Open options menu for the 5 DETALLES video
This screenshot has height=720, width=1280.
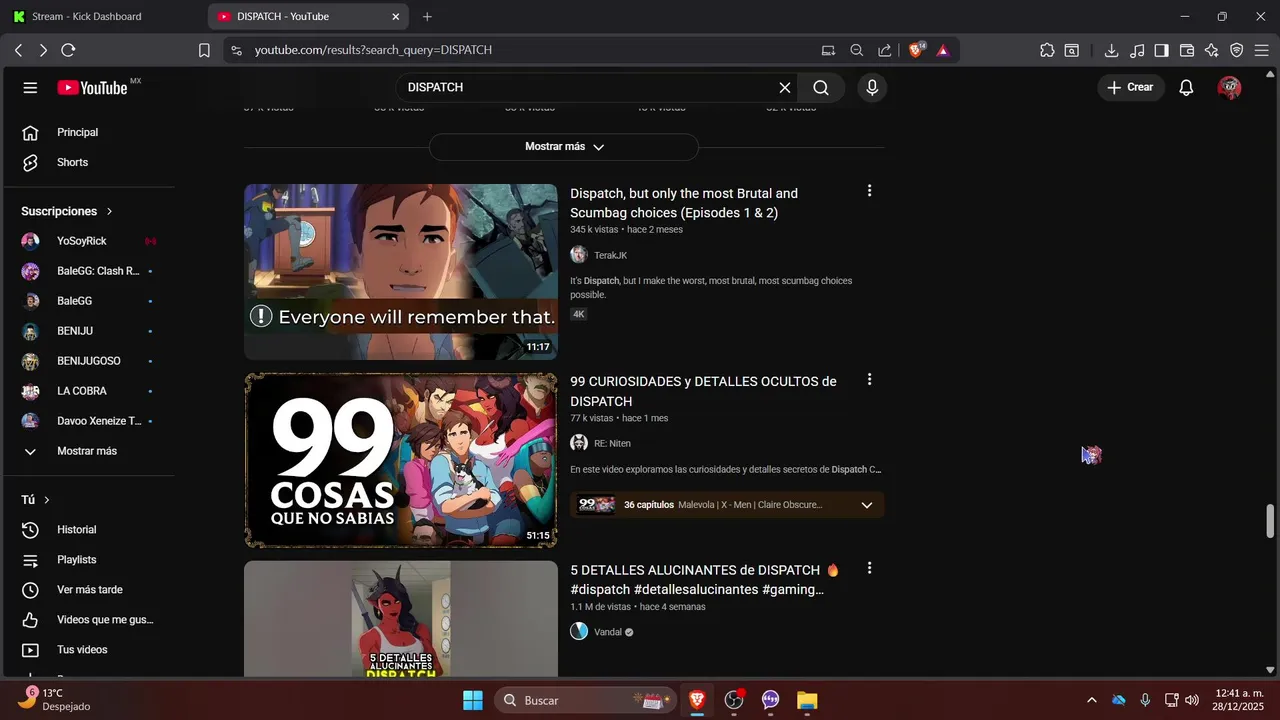tap(869, 568)
